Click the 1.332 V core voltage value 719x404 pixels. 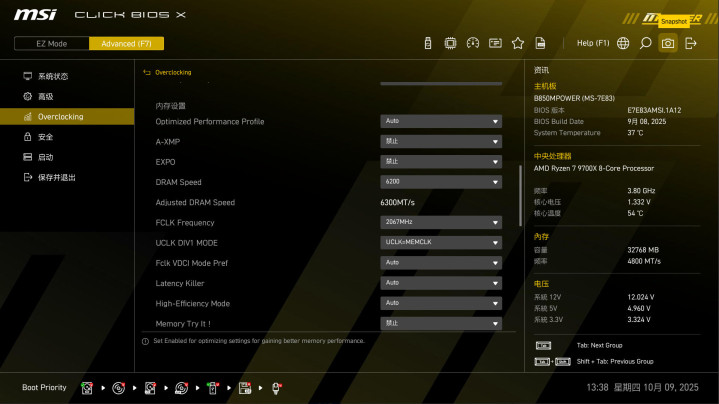point(639,202)
